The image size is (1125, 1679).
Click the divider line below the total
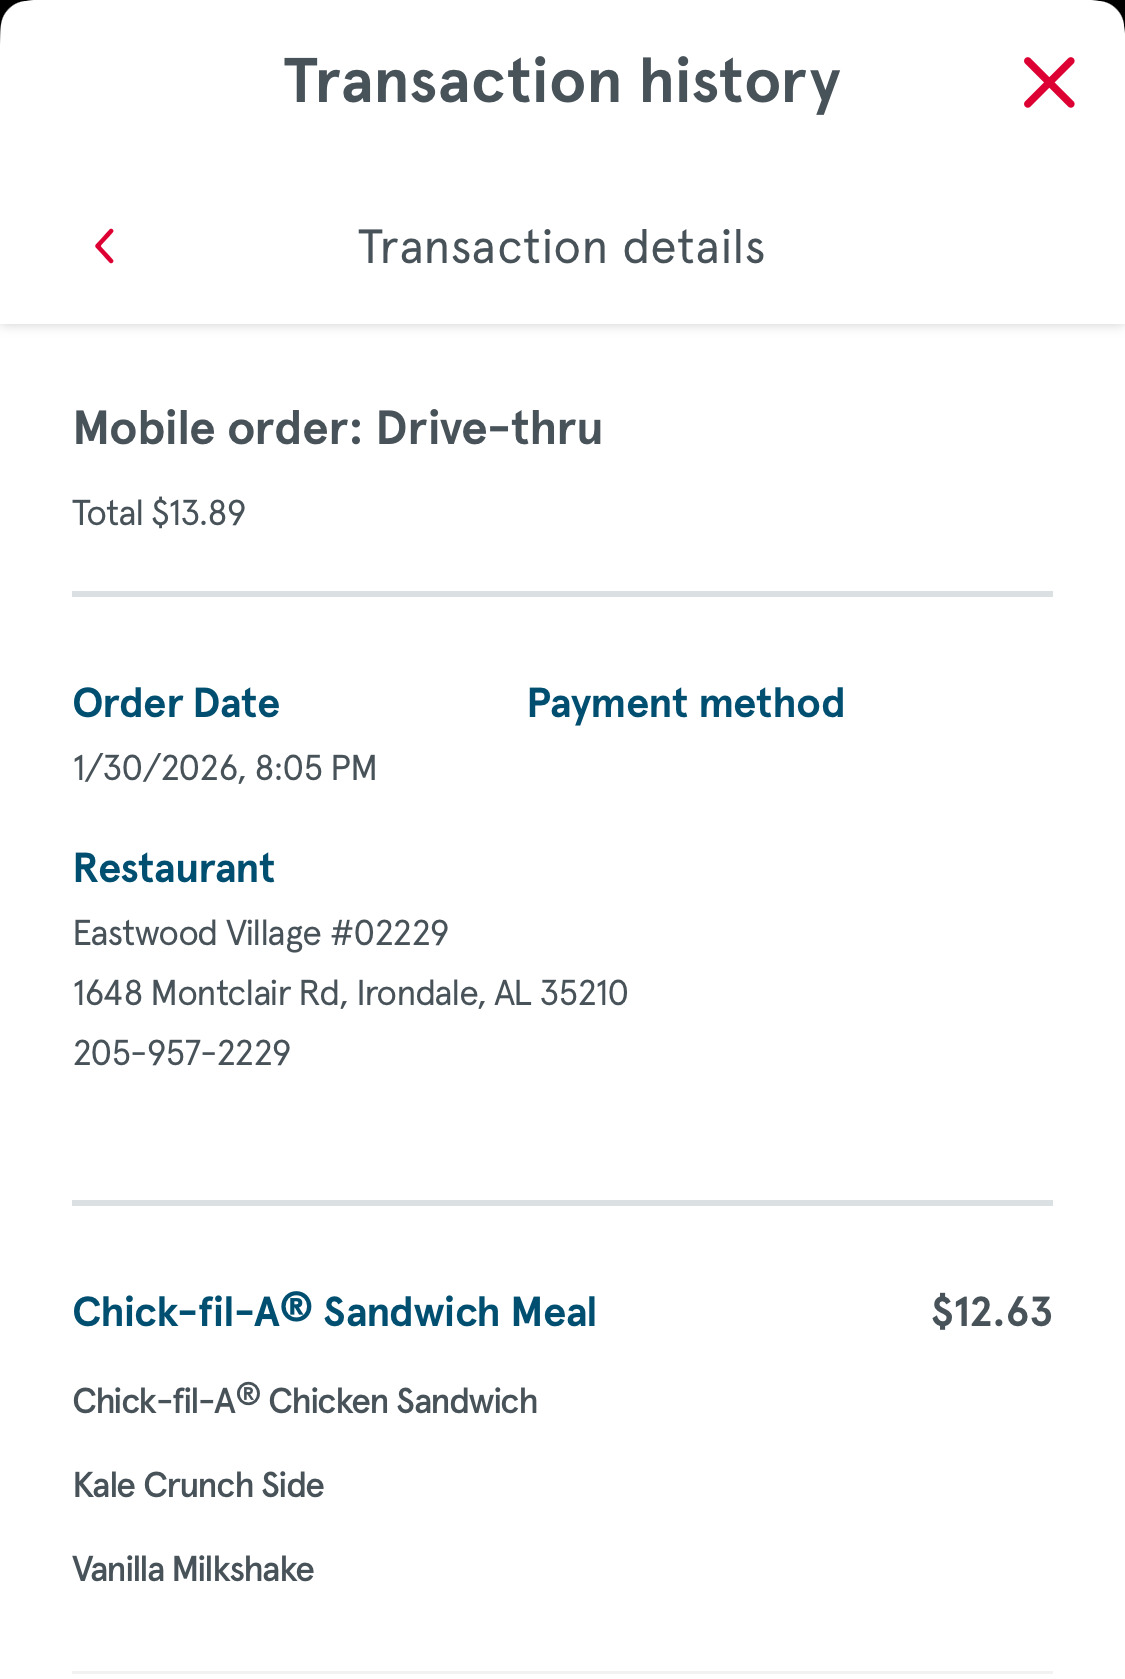coord(562,594)
